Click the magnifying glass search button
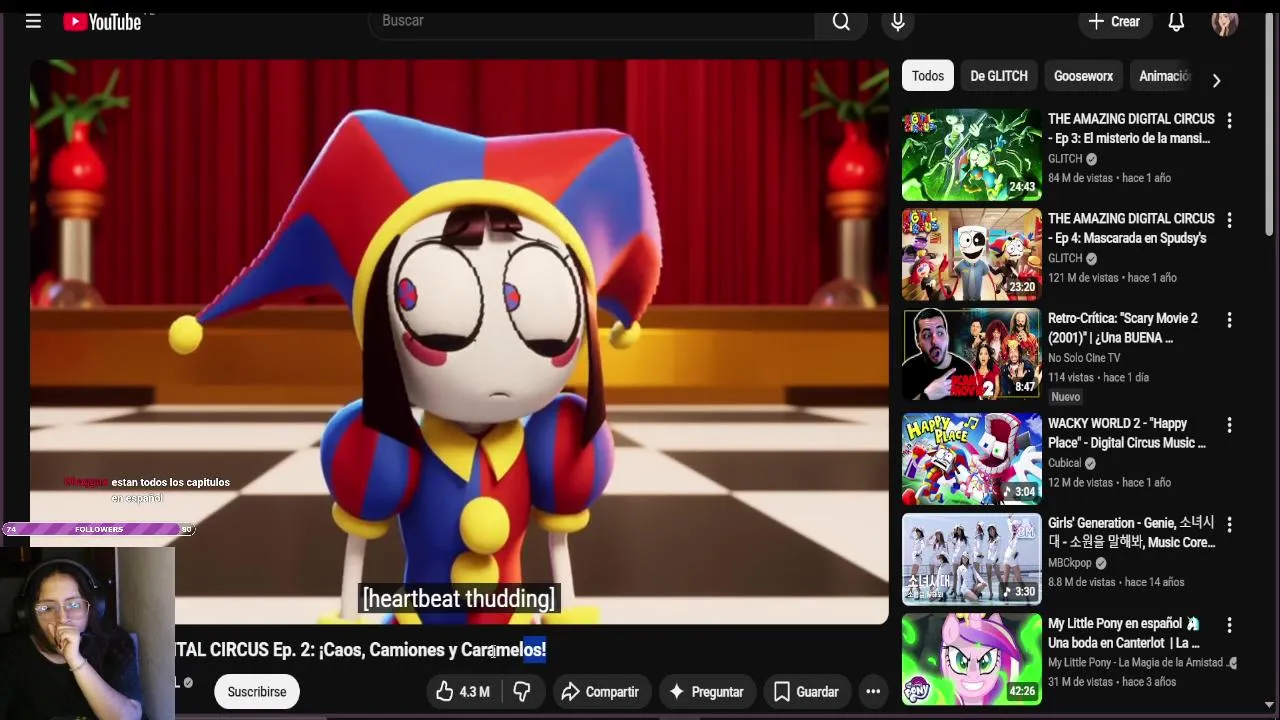This screenshot has height=720, width=1280. point(841,21)
